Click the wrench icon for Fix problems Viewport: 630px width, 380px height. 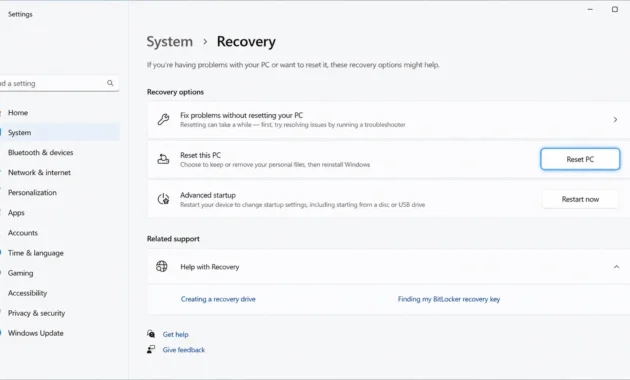163,119
